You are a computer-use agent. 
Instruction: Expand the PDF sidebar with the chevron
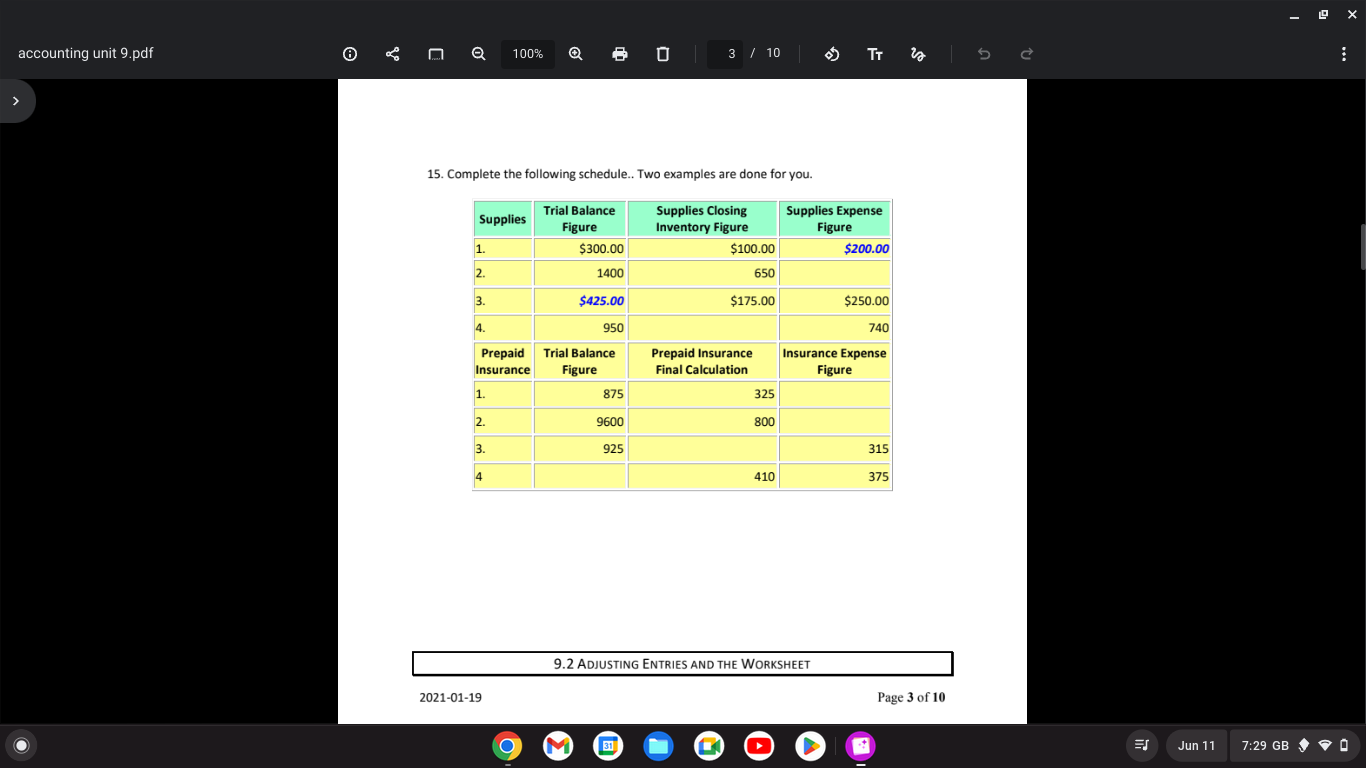[x=15, y=100]
